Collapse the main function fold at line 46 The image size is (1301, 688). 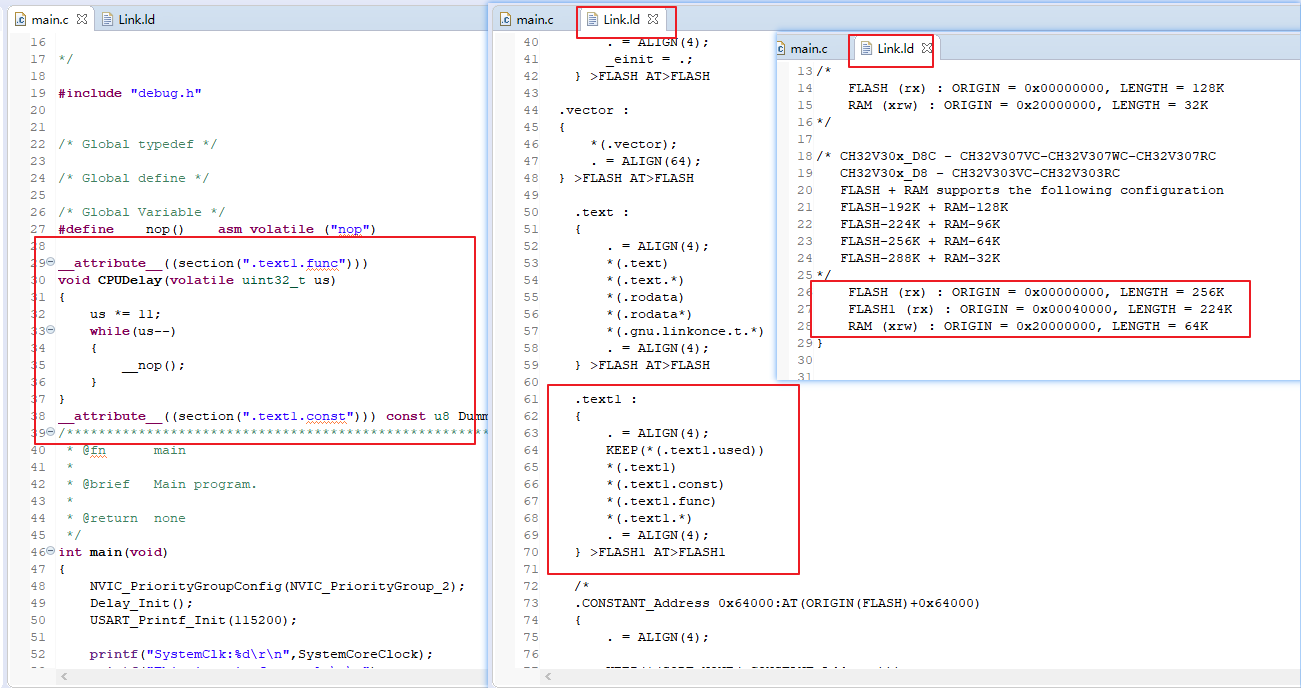click(51, 552)
